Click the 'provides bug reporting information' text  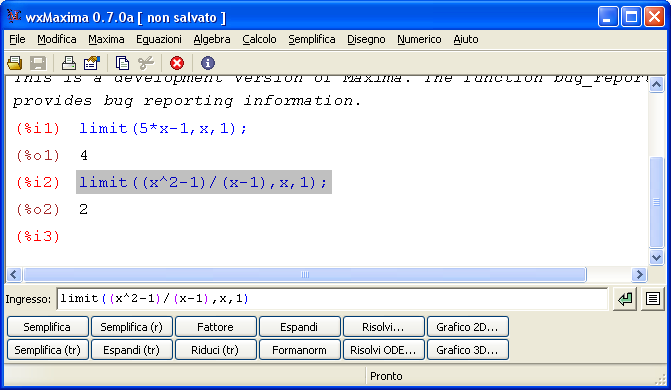click(187, 101)
